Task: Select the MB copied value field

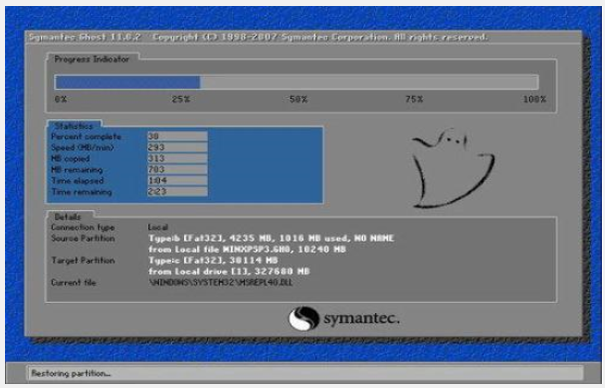Action: pyautogui.click(x=177, y=159)
